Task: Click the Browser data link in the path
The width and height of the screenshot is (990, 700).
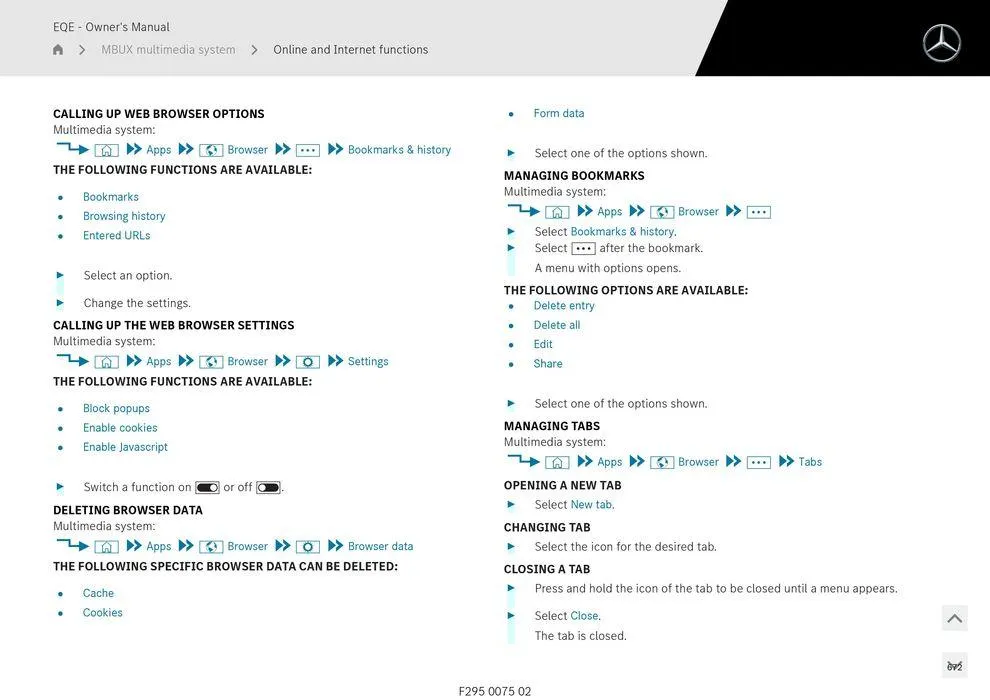Action: point(380,547)
